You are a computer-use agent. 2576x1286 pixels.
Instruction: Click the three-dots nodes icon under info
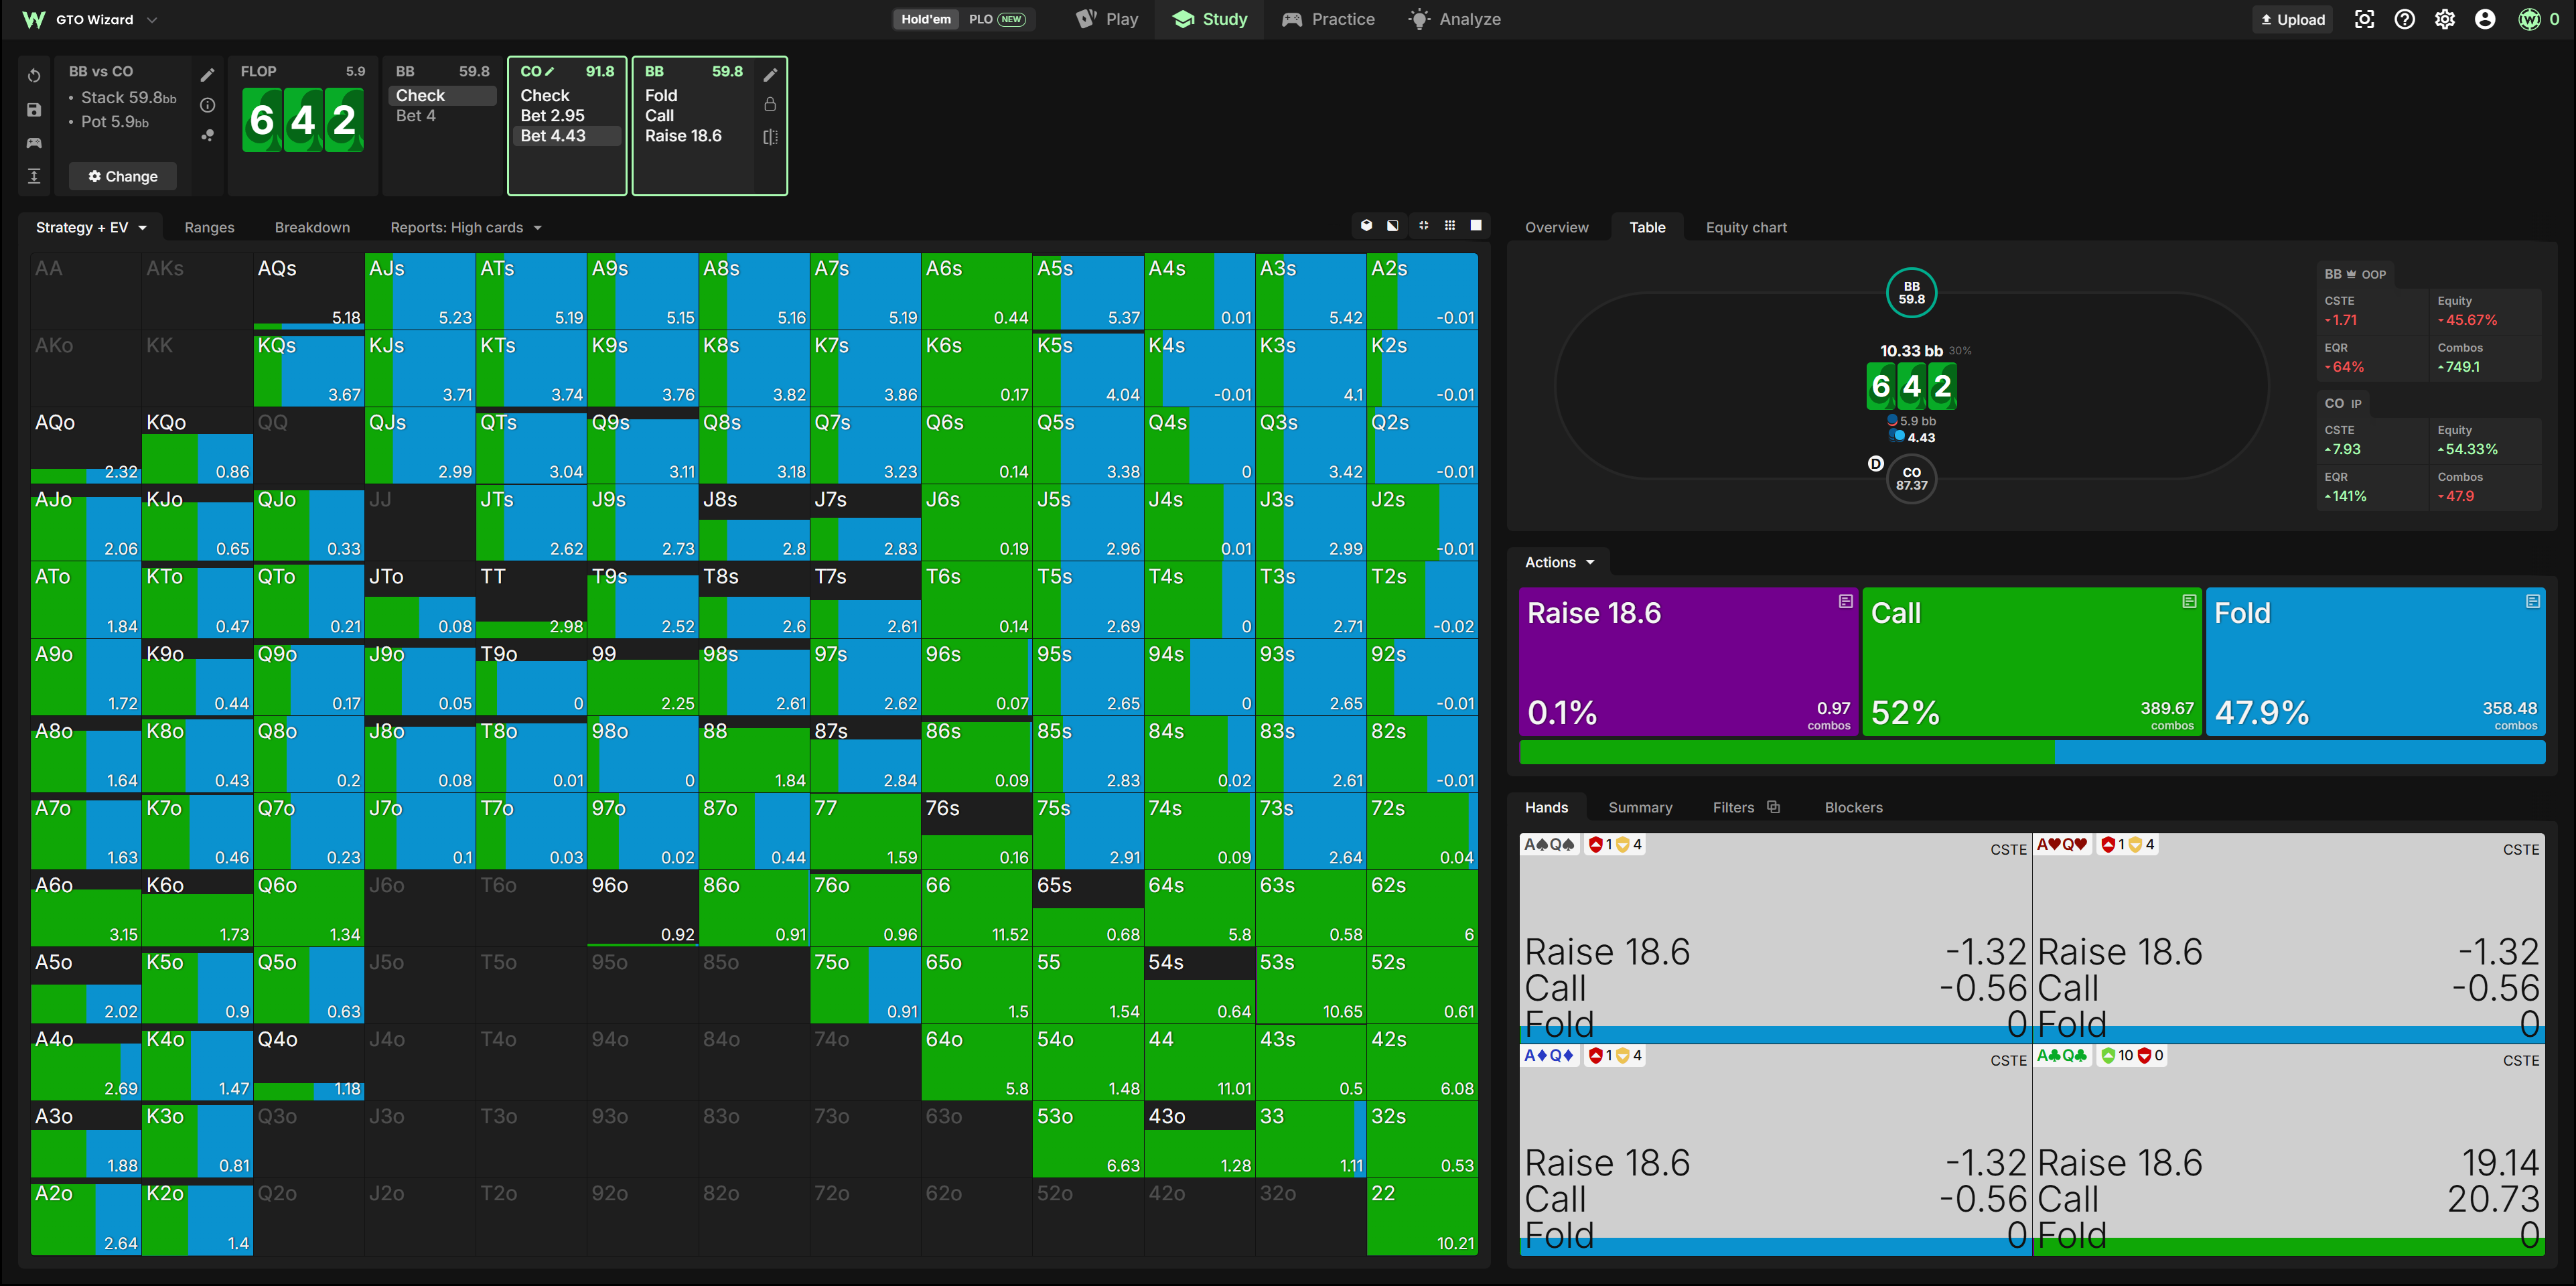[208, 135]
